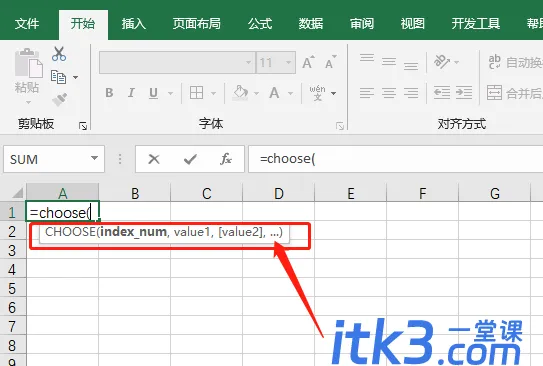Open font color dropdown arrow

[291, 93]
